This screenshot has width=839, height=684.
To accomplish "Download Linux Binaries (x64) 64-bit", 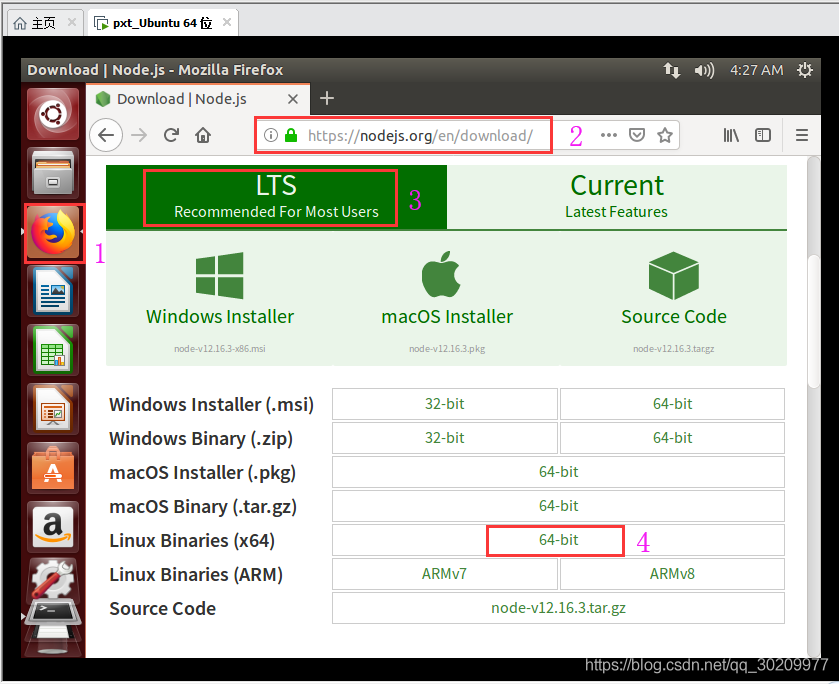I will pyautogui.click(x=559, y=540).
